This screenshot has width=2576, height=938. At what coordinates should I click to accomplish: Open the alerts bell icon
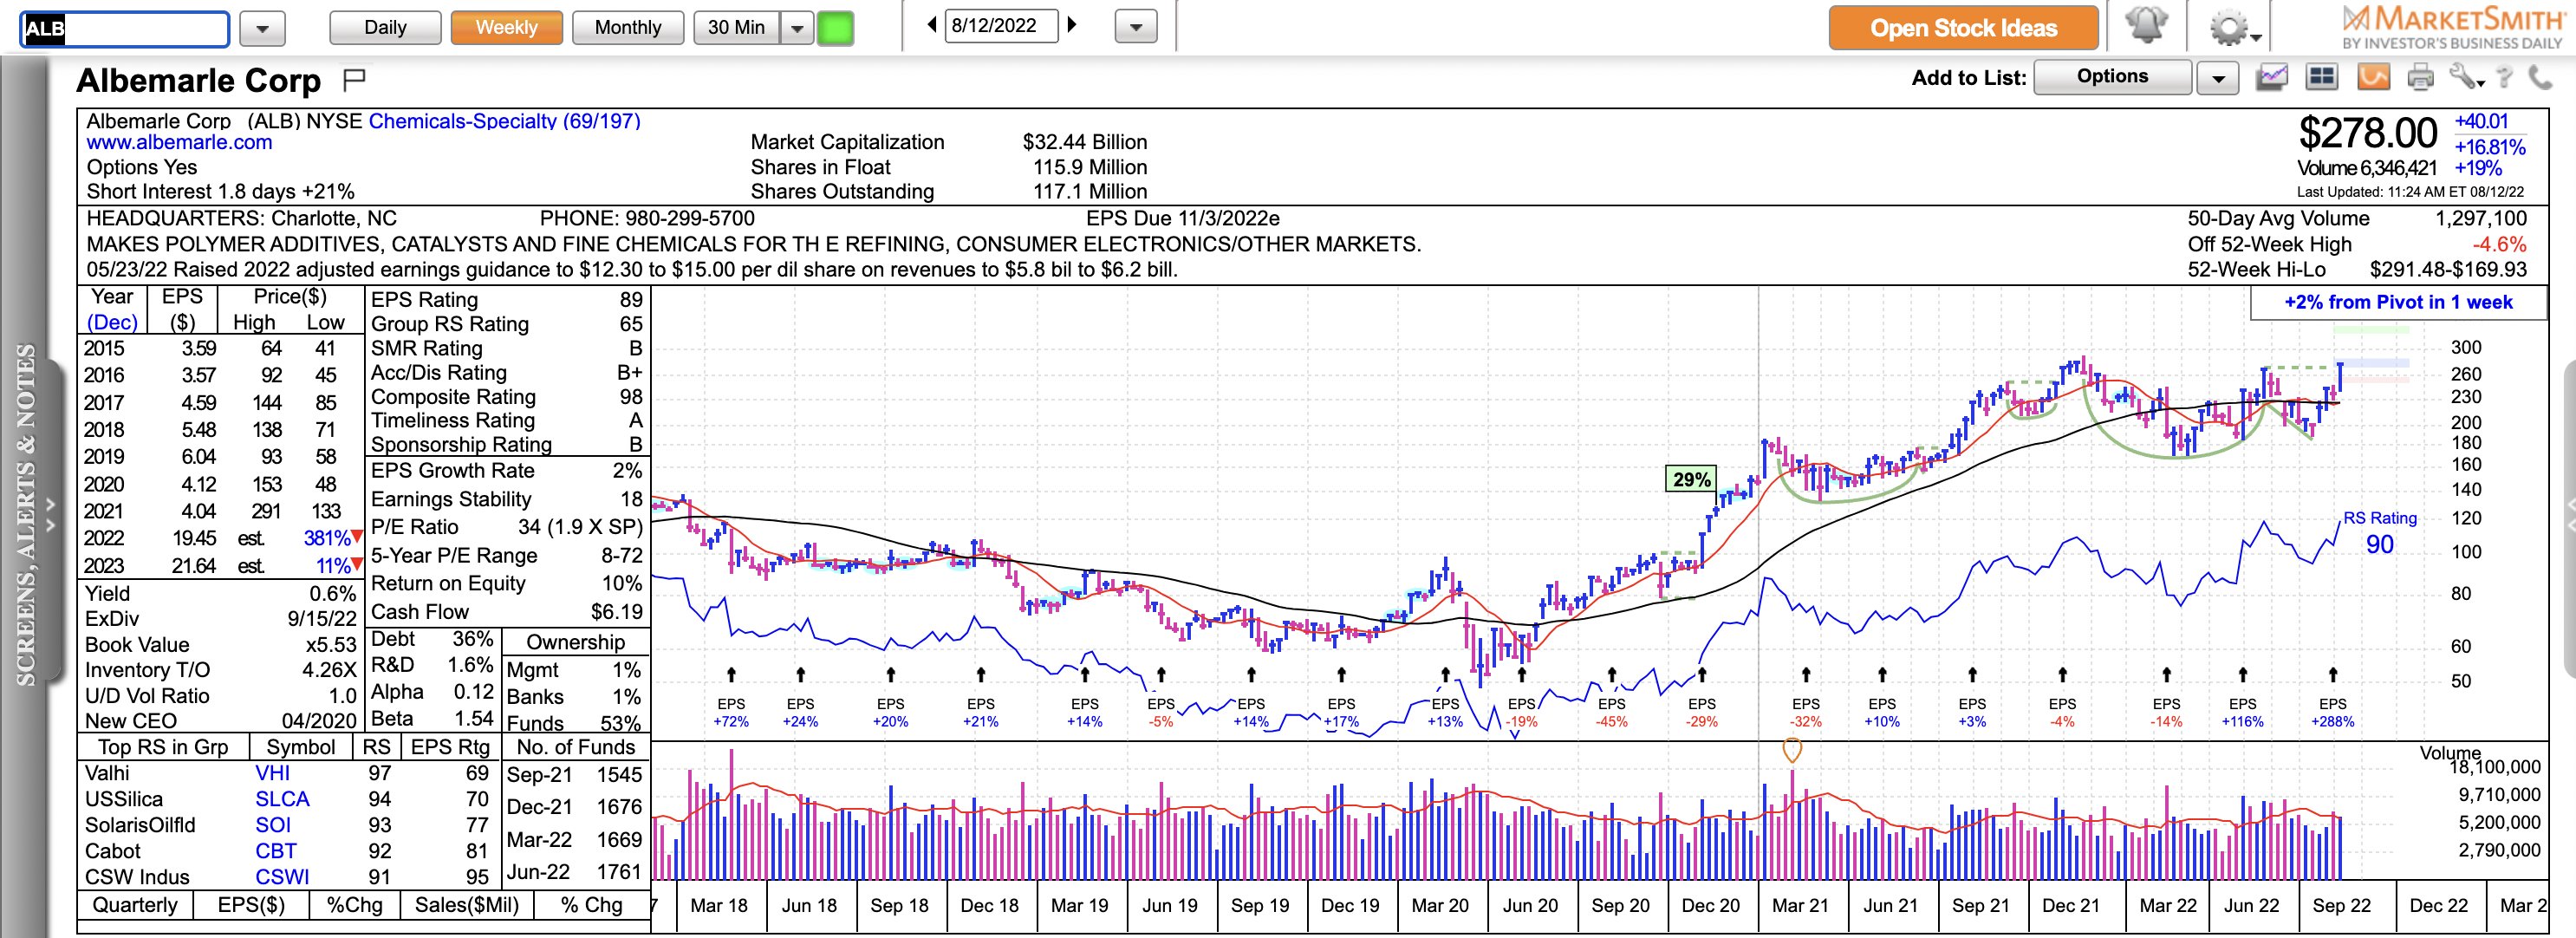[x=2145, y=27]
